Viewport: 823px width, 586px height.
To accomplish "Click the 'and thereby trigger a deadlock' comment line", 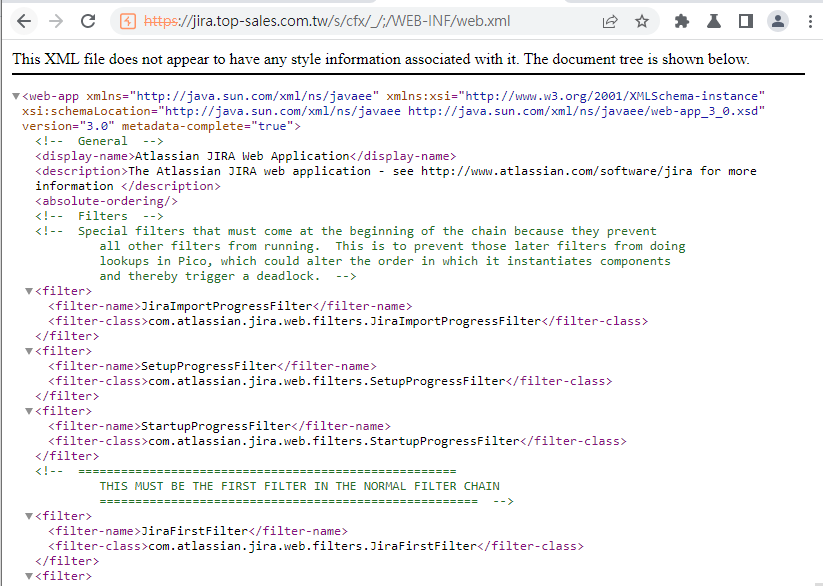I will tap(228, 276).
